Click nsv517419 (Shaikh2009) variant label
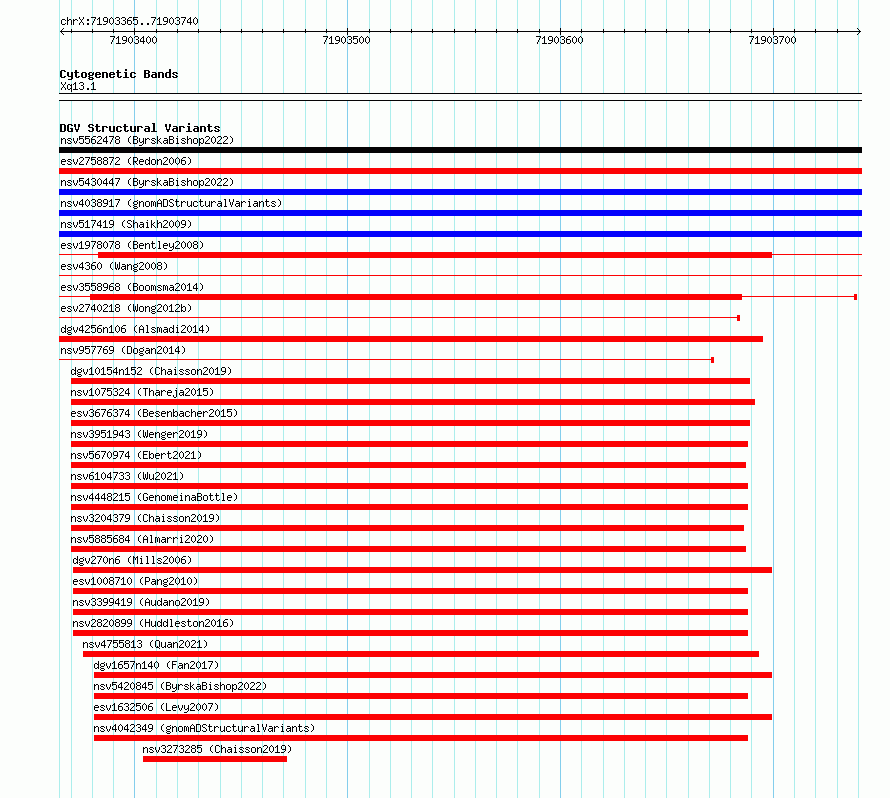The height and width of the screenshot is (798, 890). click(126, 224)
